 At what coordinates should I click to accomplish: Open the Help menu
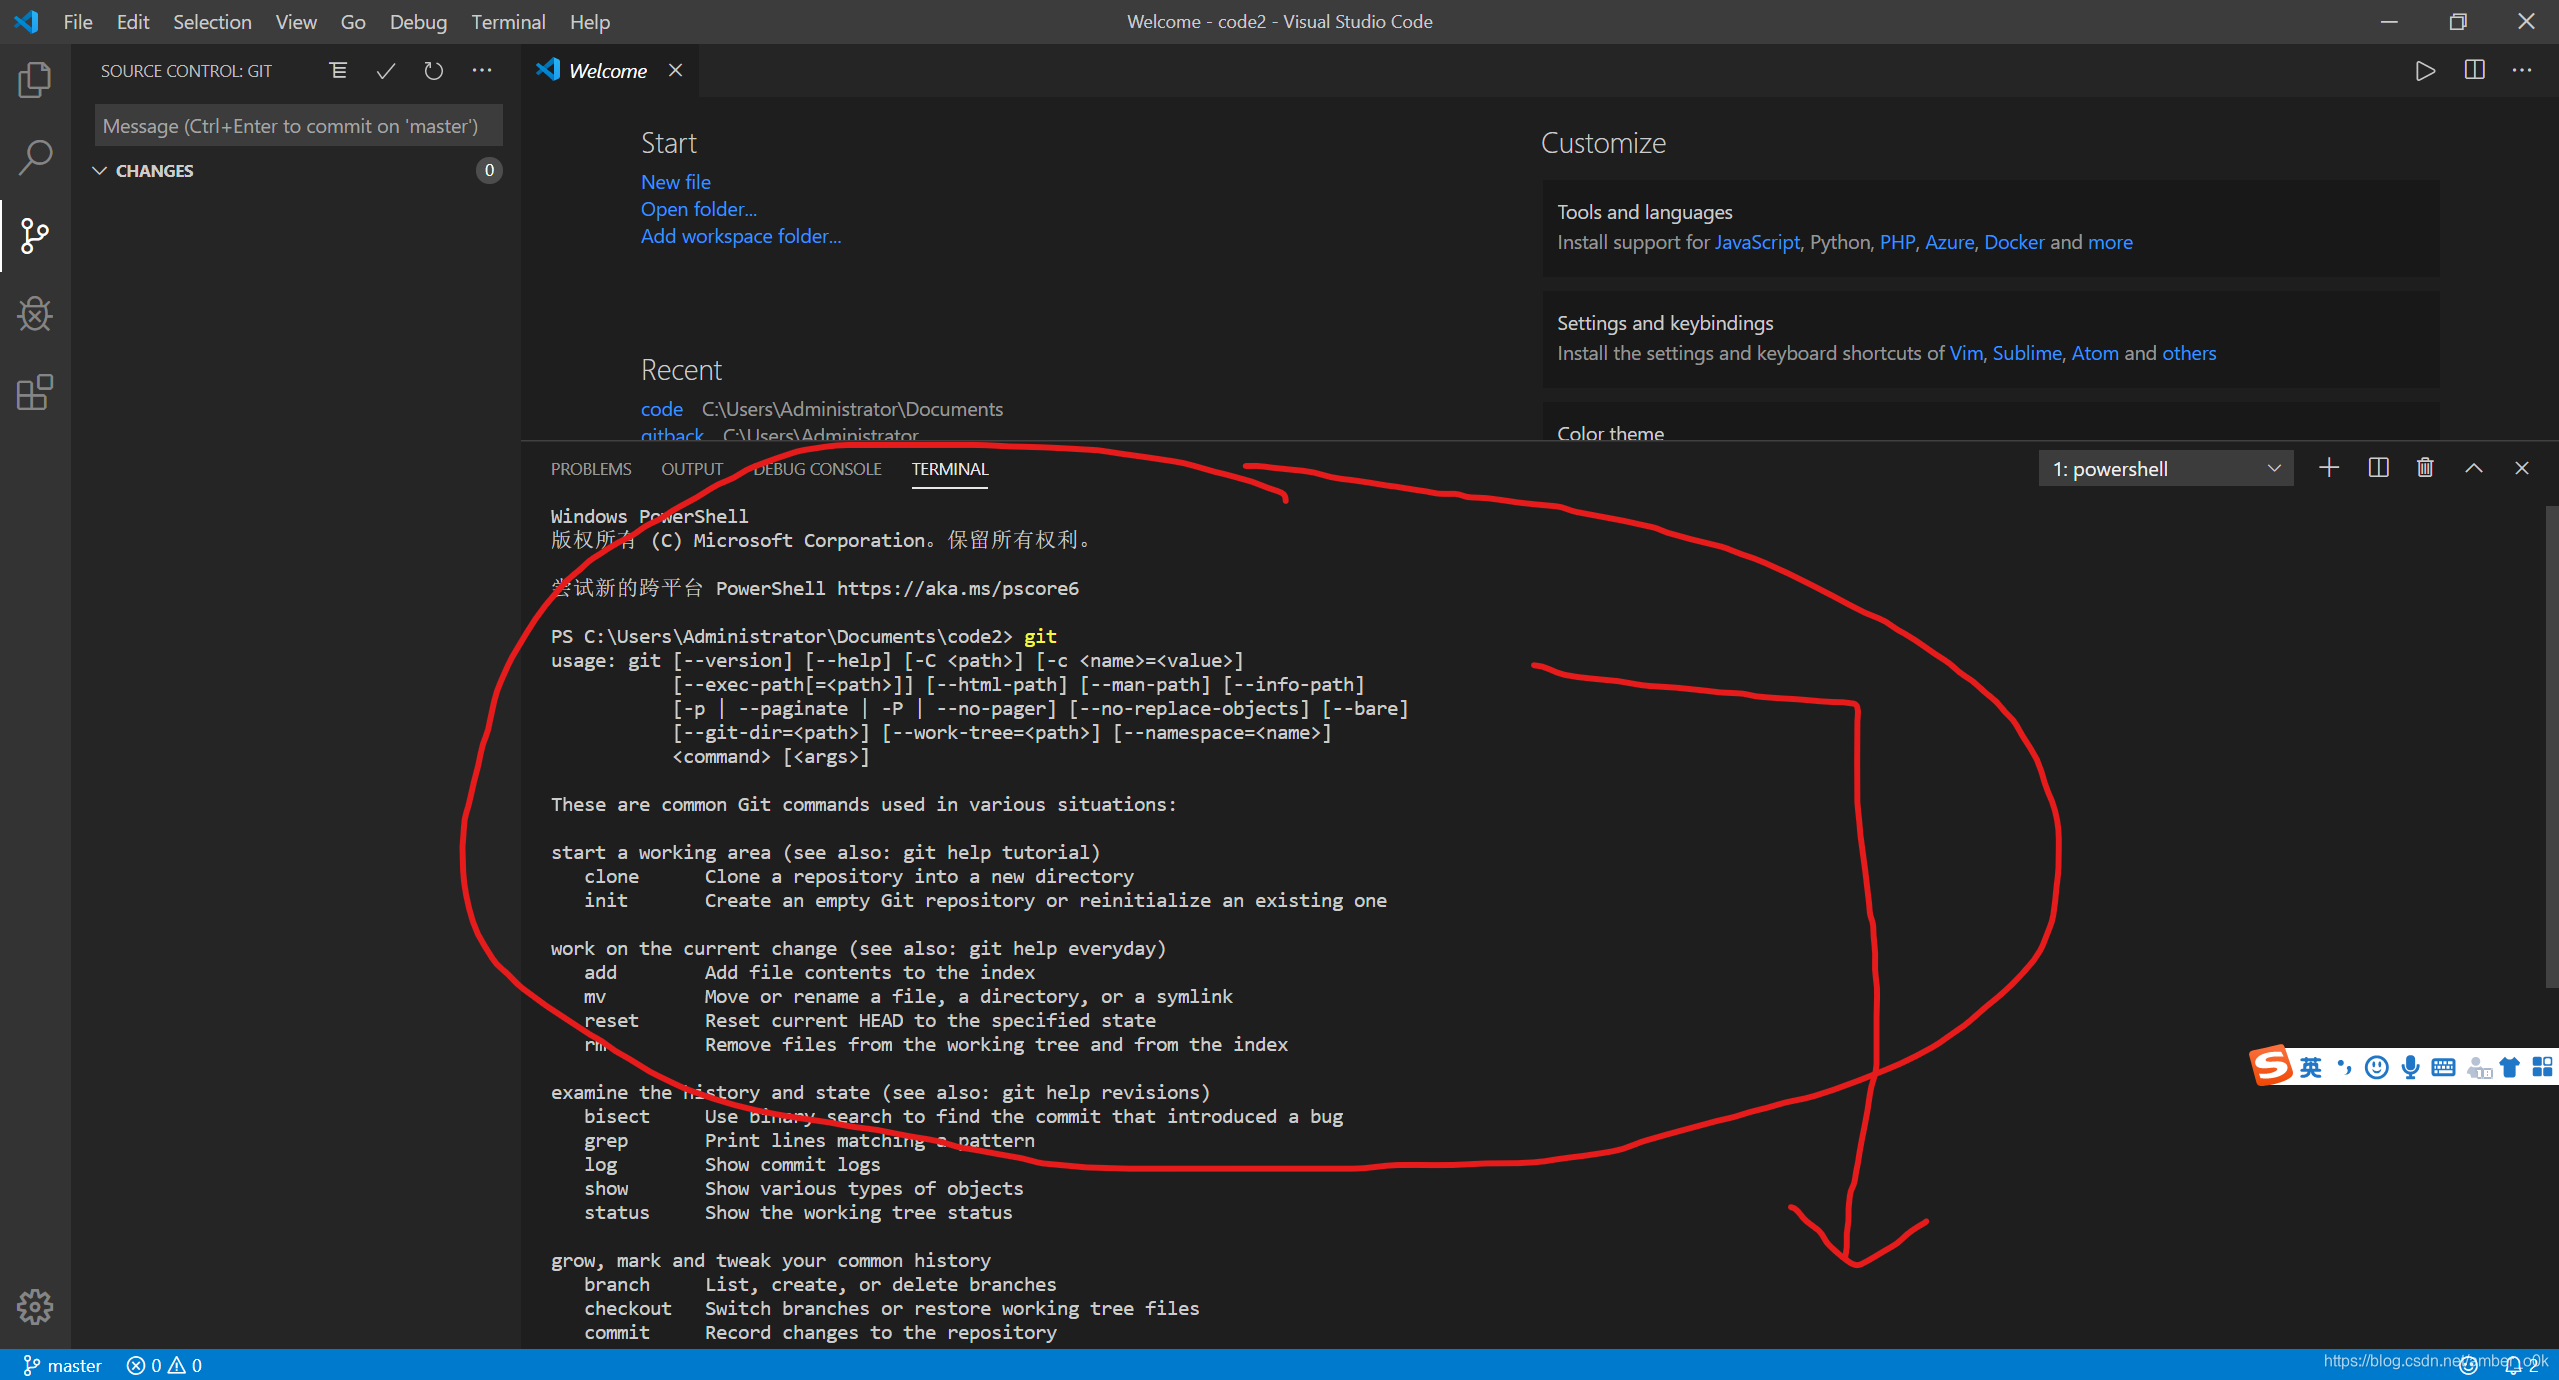590,22
